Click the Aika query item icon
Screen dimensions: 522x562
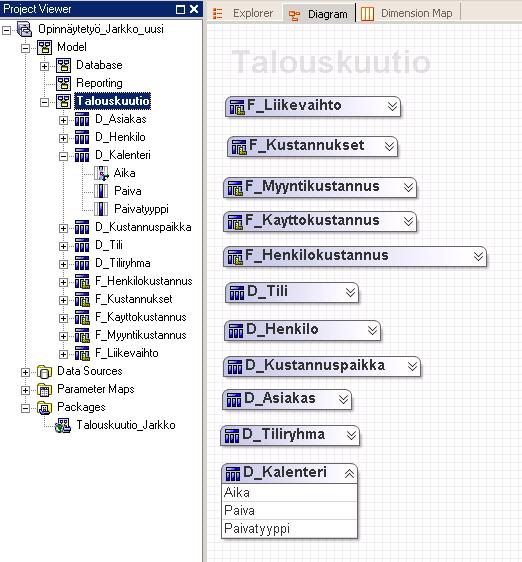(x=101, y=173)
